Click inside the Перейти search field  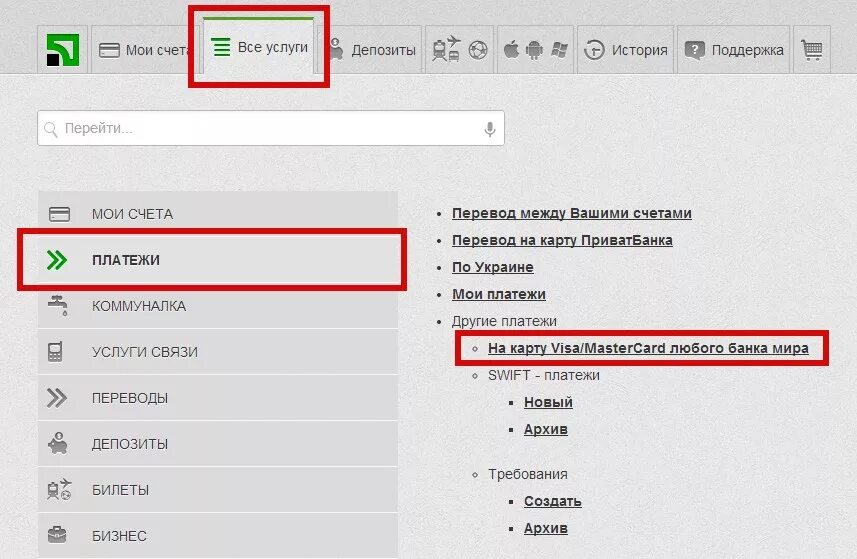pos(271,128)
